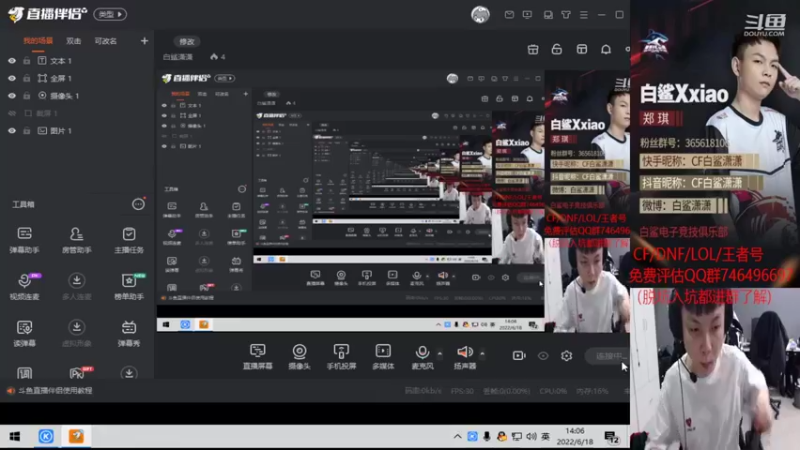The image size is (800, 450).
Task: Switch to 双击 scene tab
Action: (73, 41)
